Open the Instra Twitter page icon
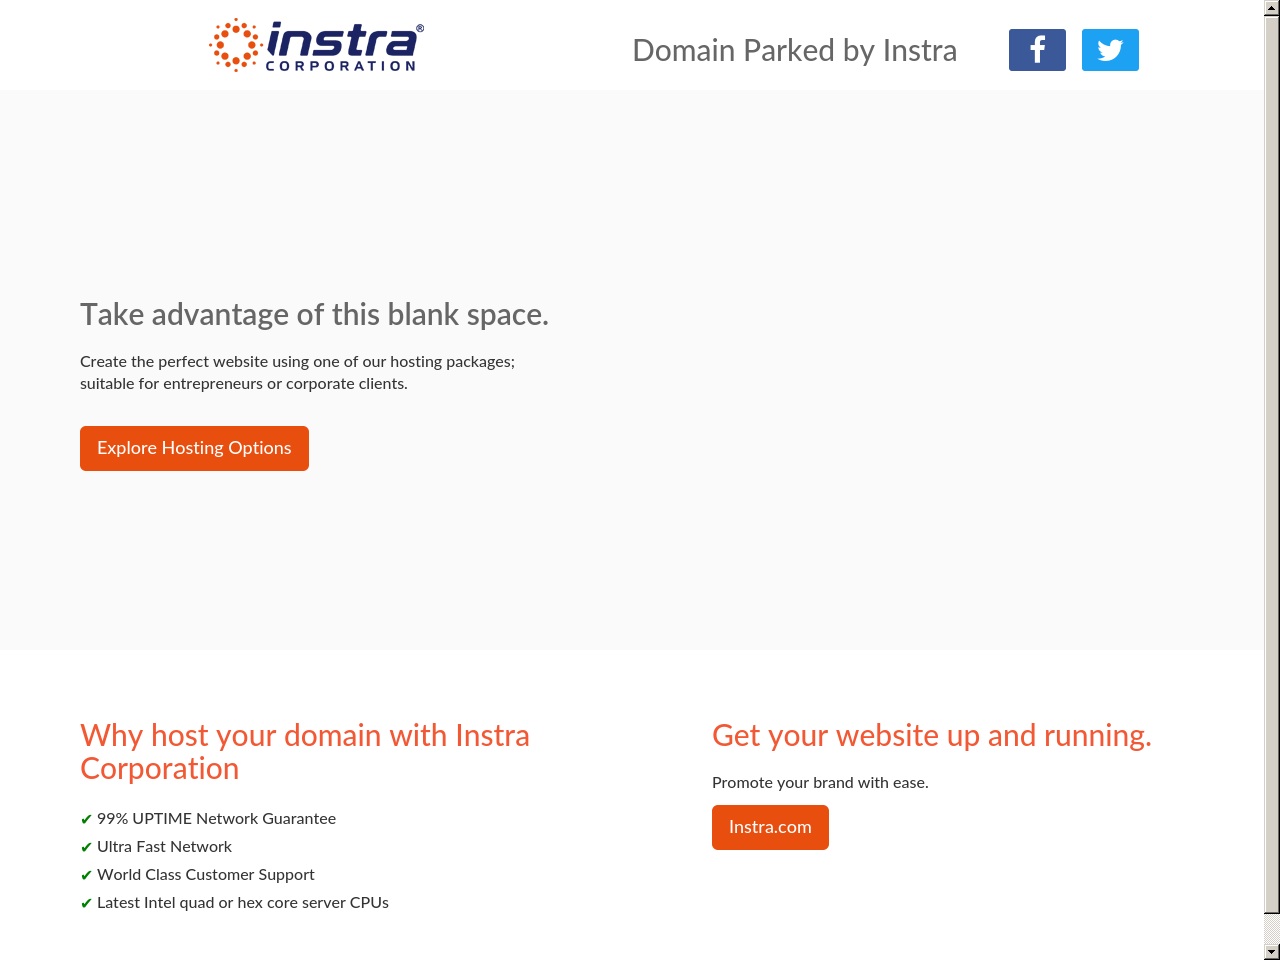Viewport: 1280px width, 960px height. (x=1110, y=50)
